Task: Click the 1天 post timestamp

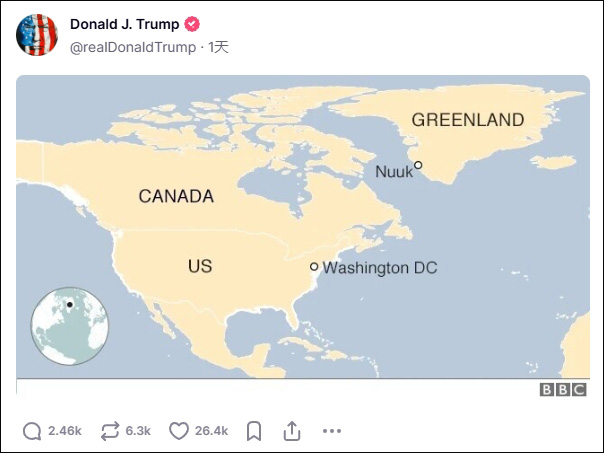Action: [x=218, y=47]
